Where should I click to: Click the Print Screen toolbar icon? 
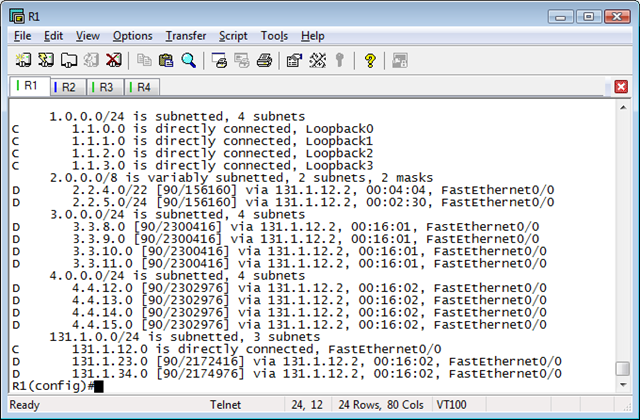click(220, 60)
